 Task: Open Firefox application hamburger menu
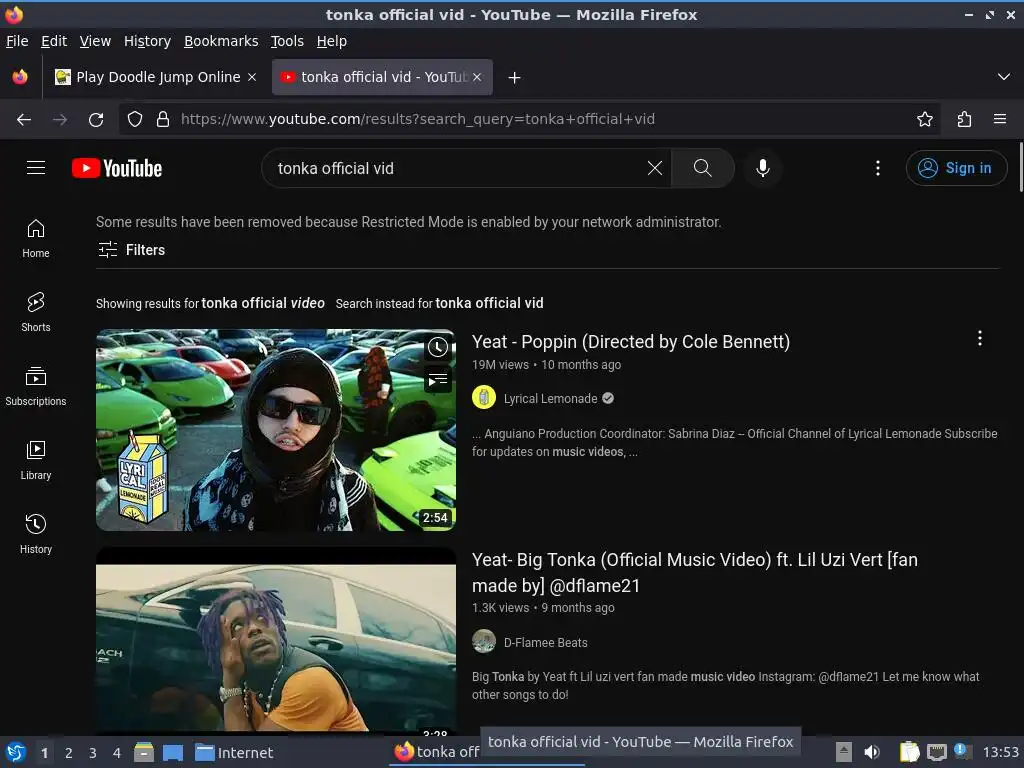1000,119
